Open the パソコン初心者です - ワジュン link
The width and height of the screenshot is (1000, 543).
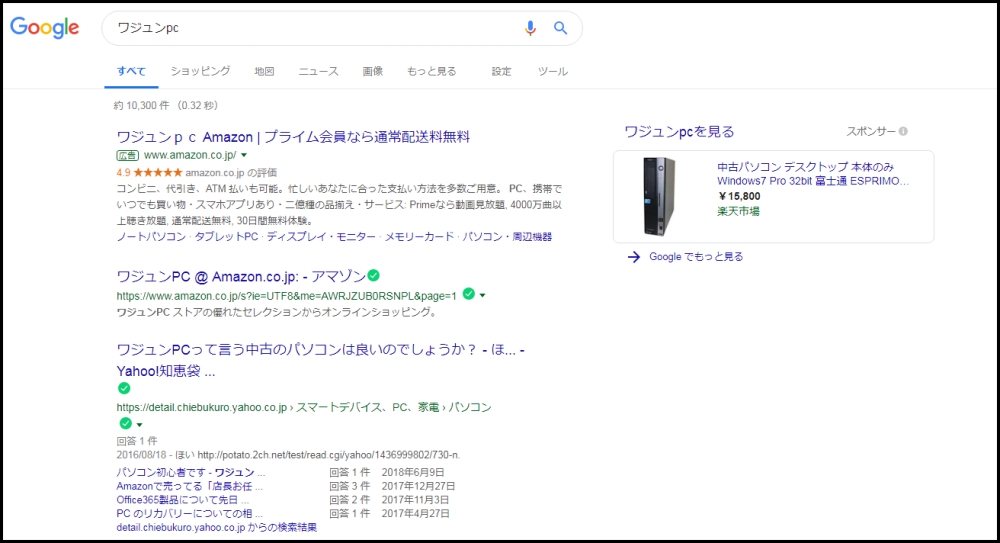pos(191,473)
